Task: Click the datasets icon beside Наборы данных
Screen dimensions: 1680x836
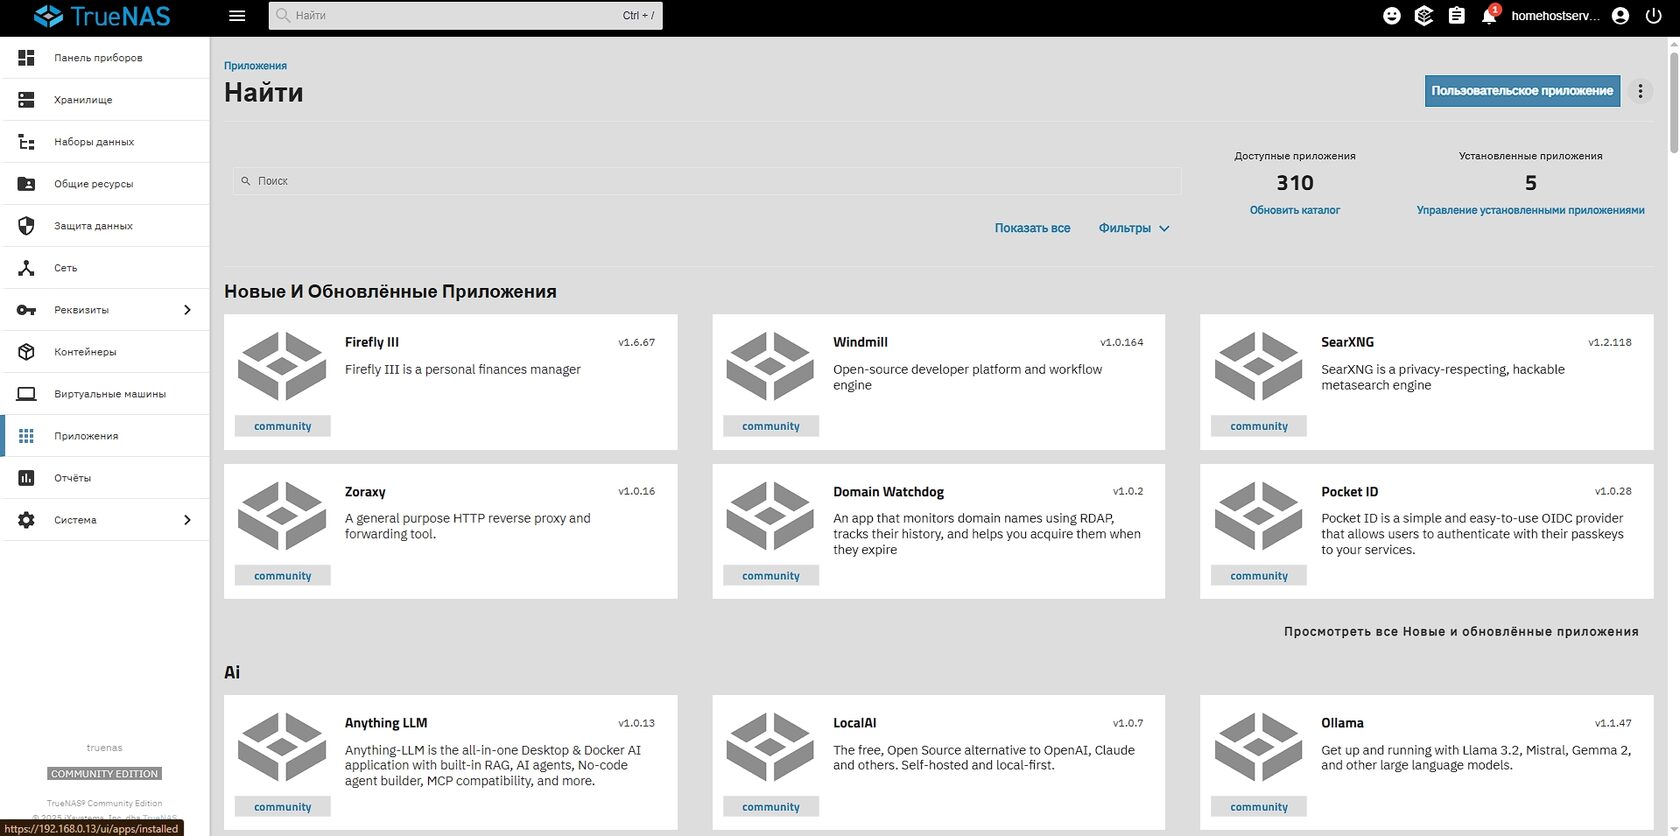Action: click(27, 142)
